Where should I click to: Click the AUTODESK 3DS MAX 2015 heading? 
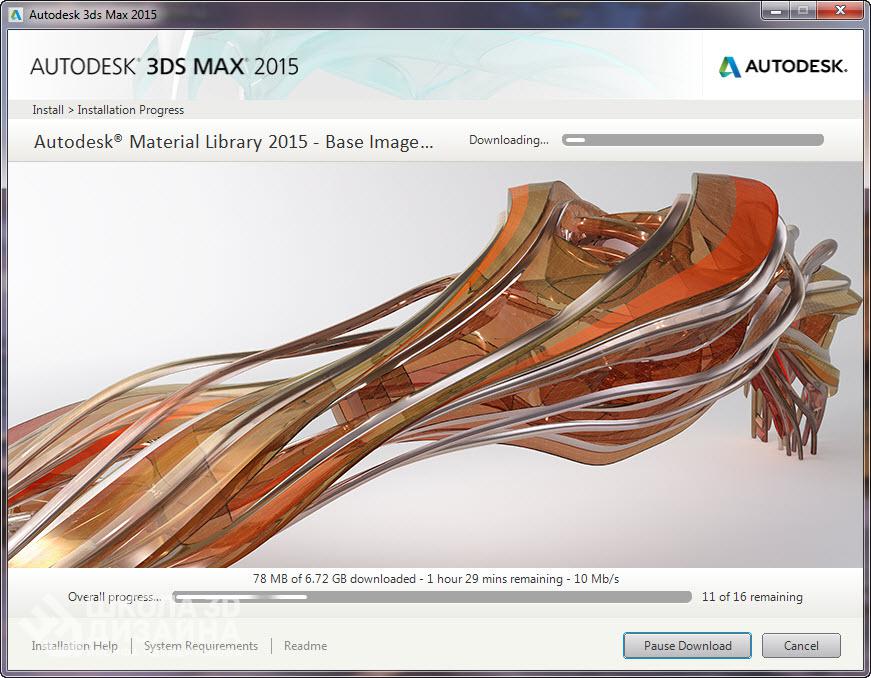(x=164, y=67)
